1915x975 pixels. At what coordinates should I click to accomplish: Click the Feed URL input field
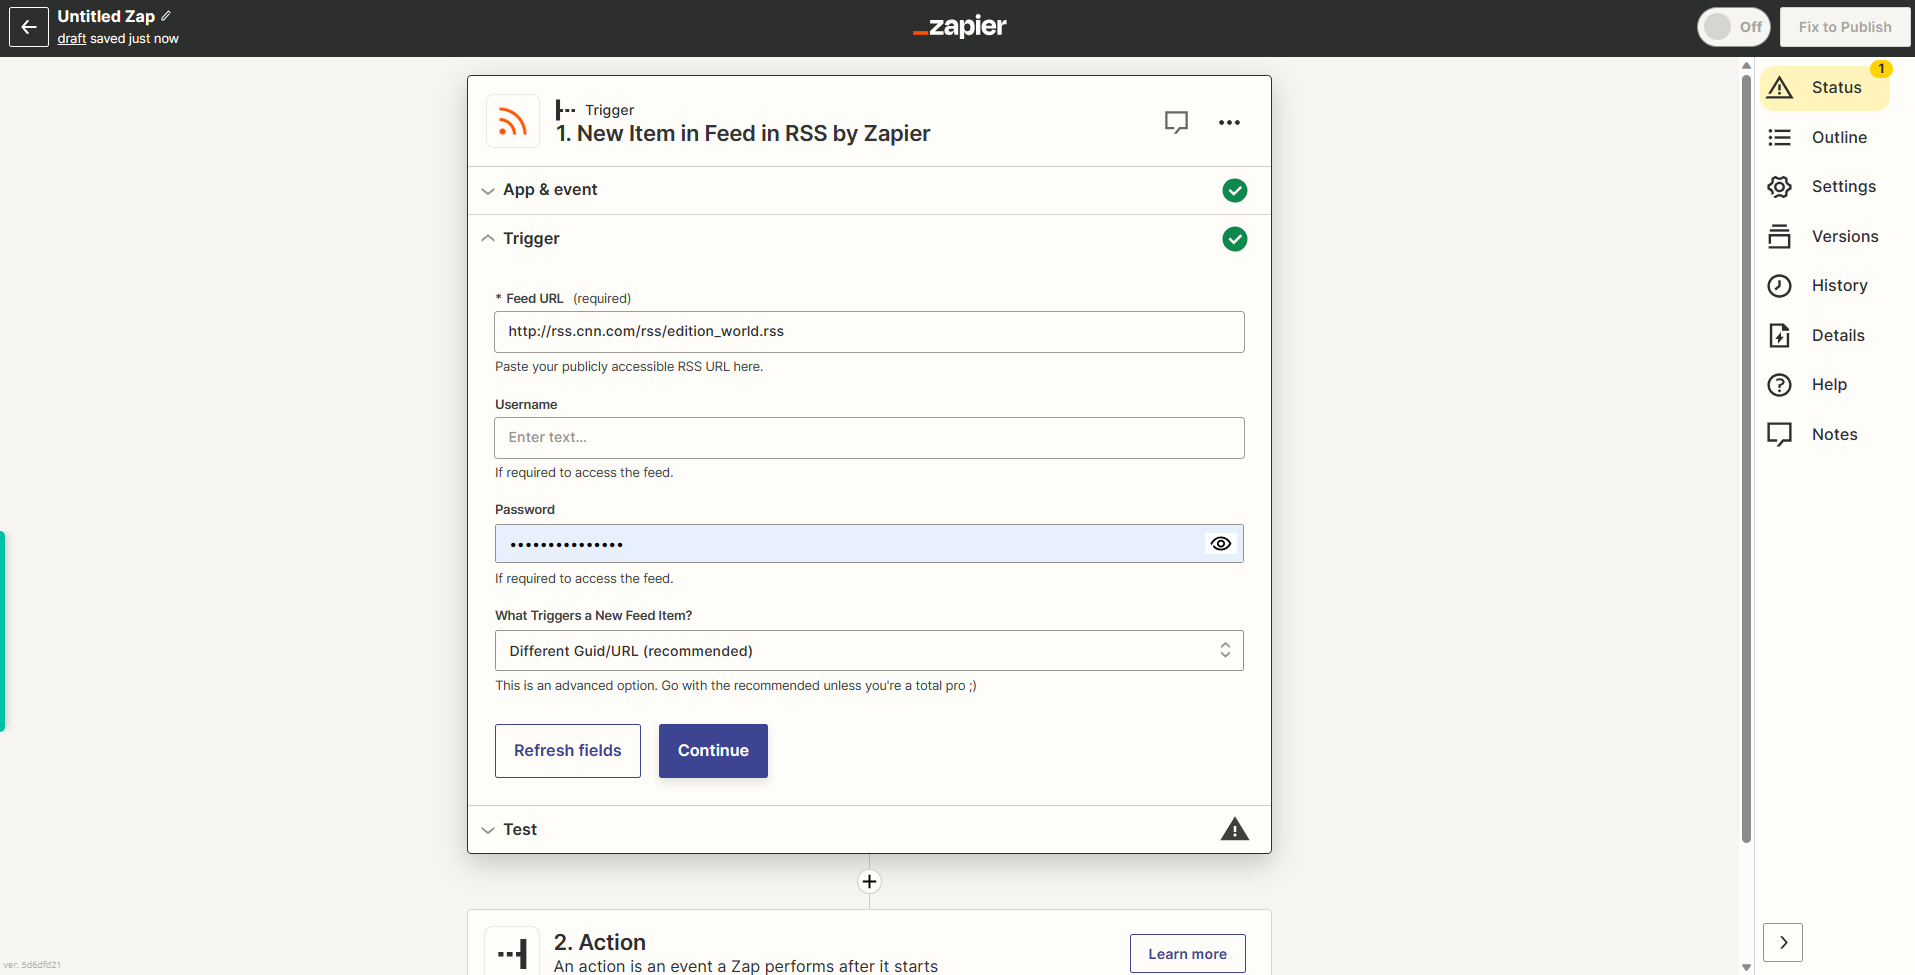pyautogui.click(x=869, y=332)
